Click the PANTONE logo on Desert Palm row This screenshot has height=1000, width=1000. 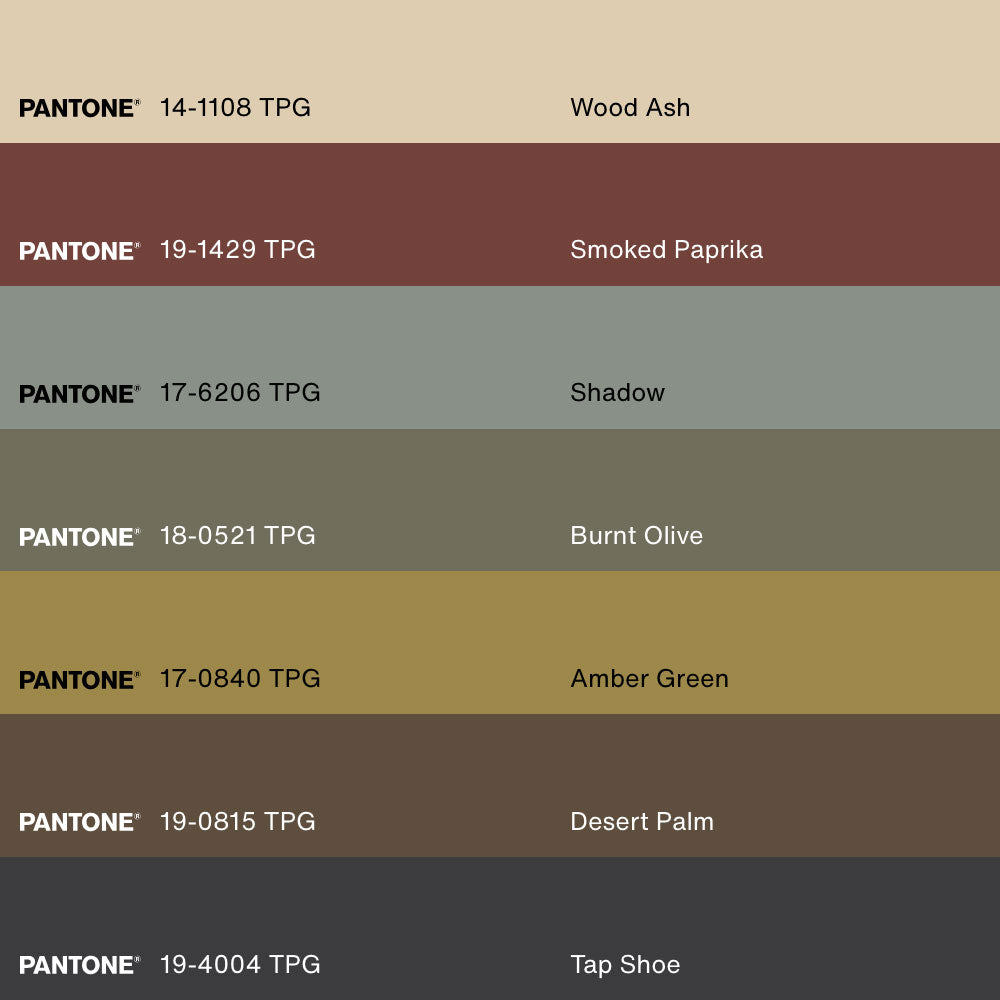(79, 822)
